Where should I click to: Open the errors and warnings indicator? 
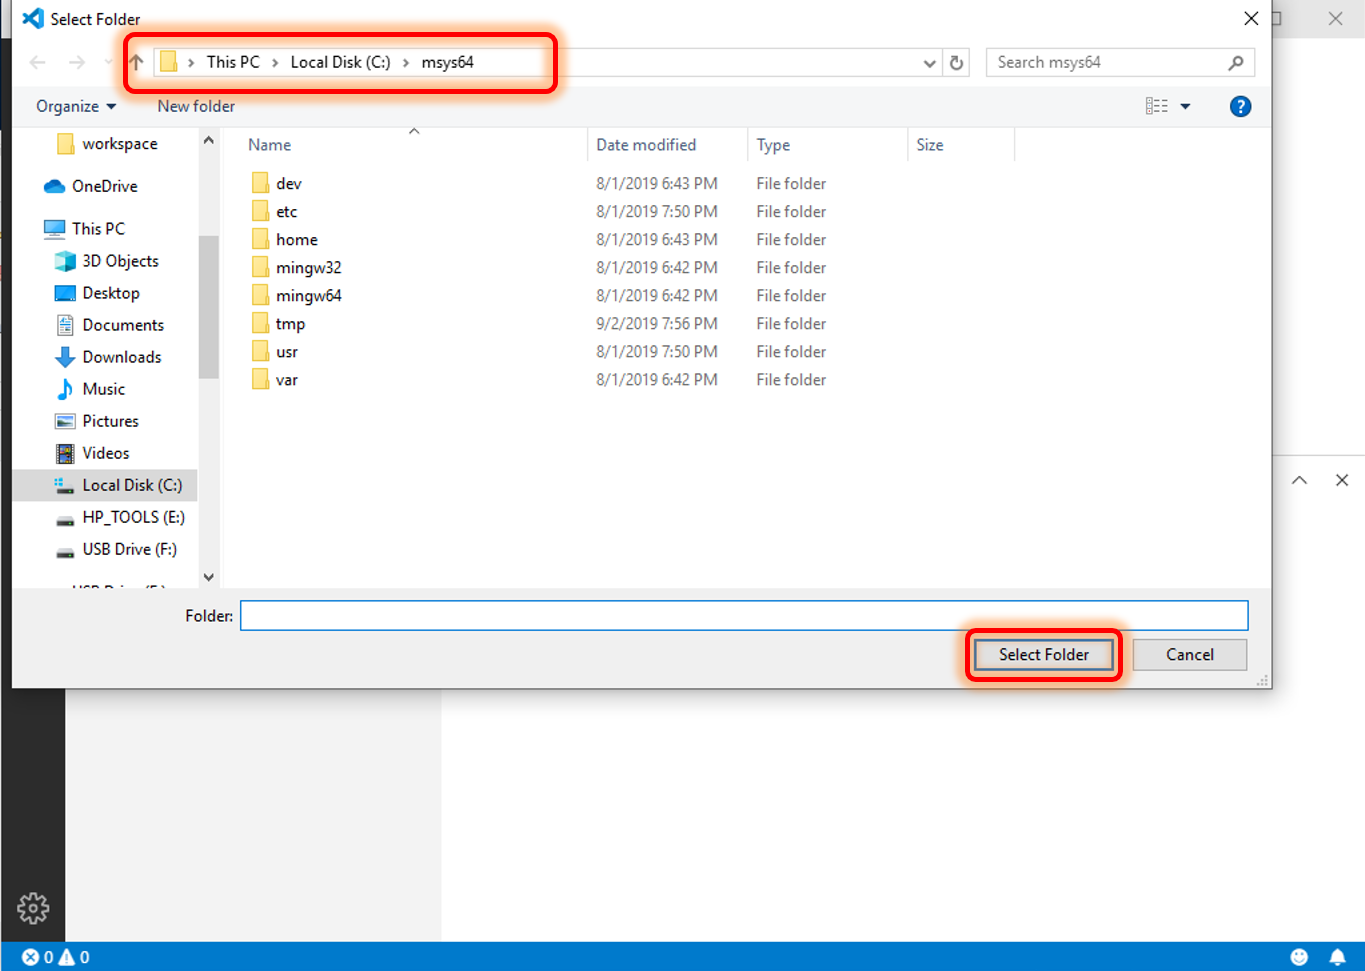55,957
